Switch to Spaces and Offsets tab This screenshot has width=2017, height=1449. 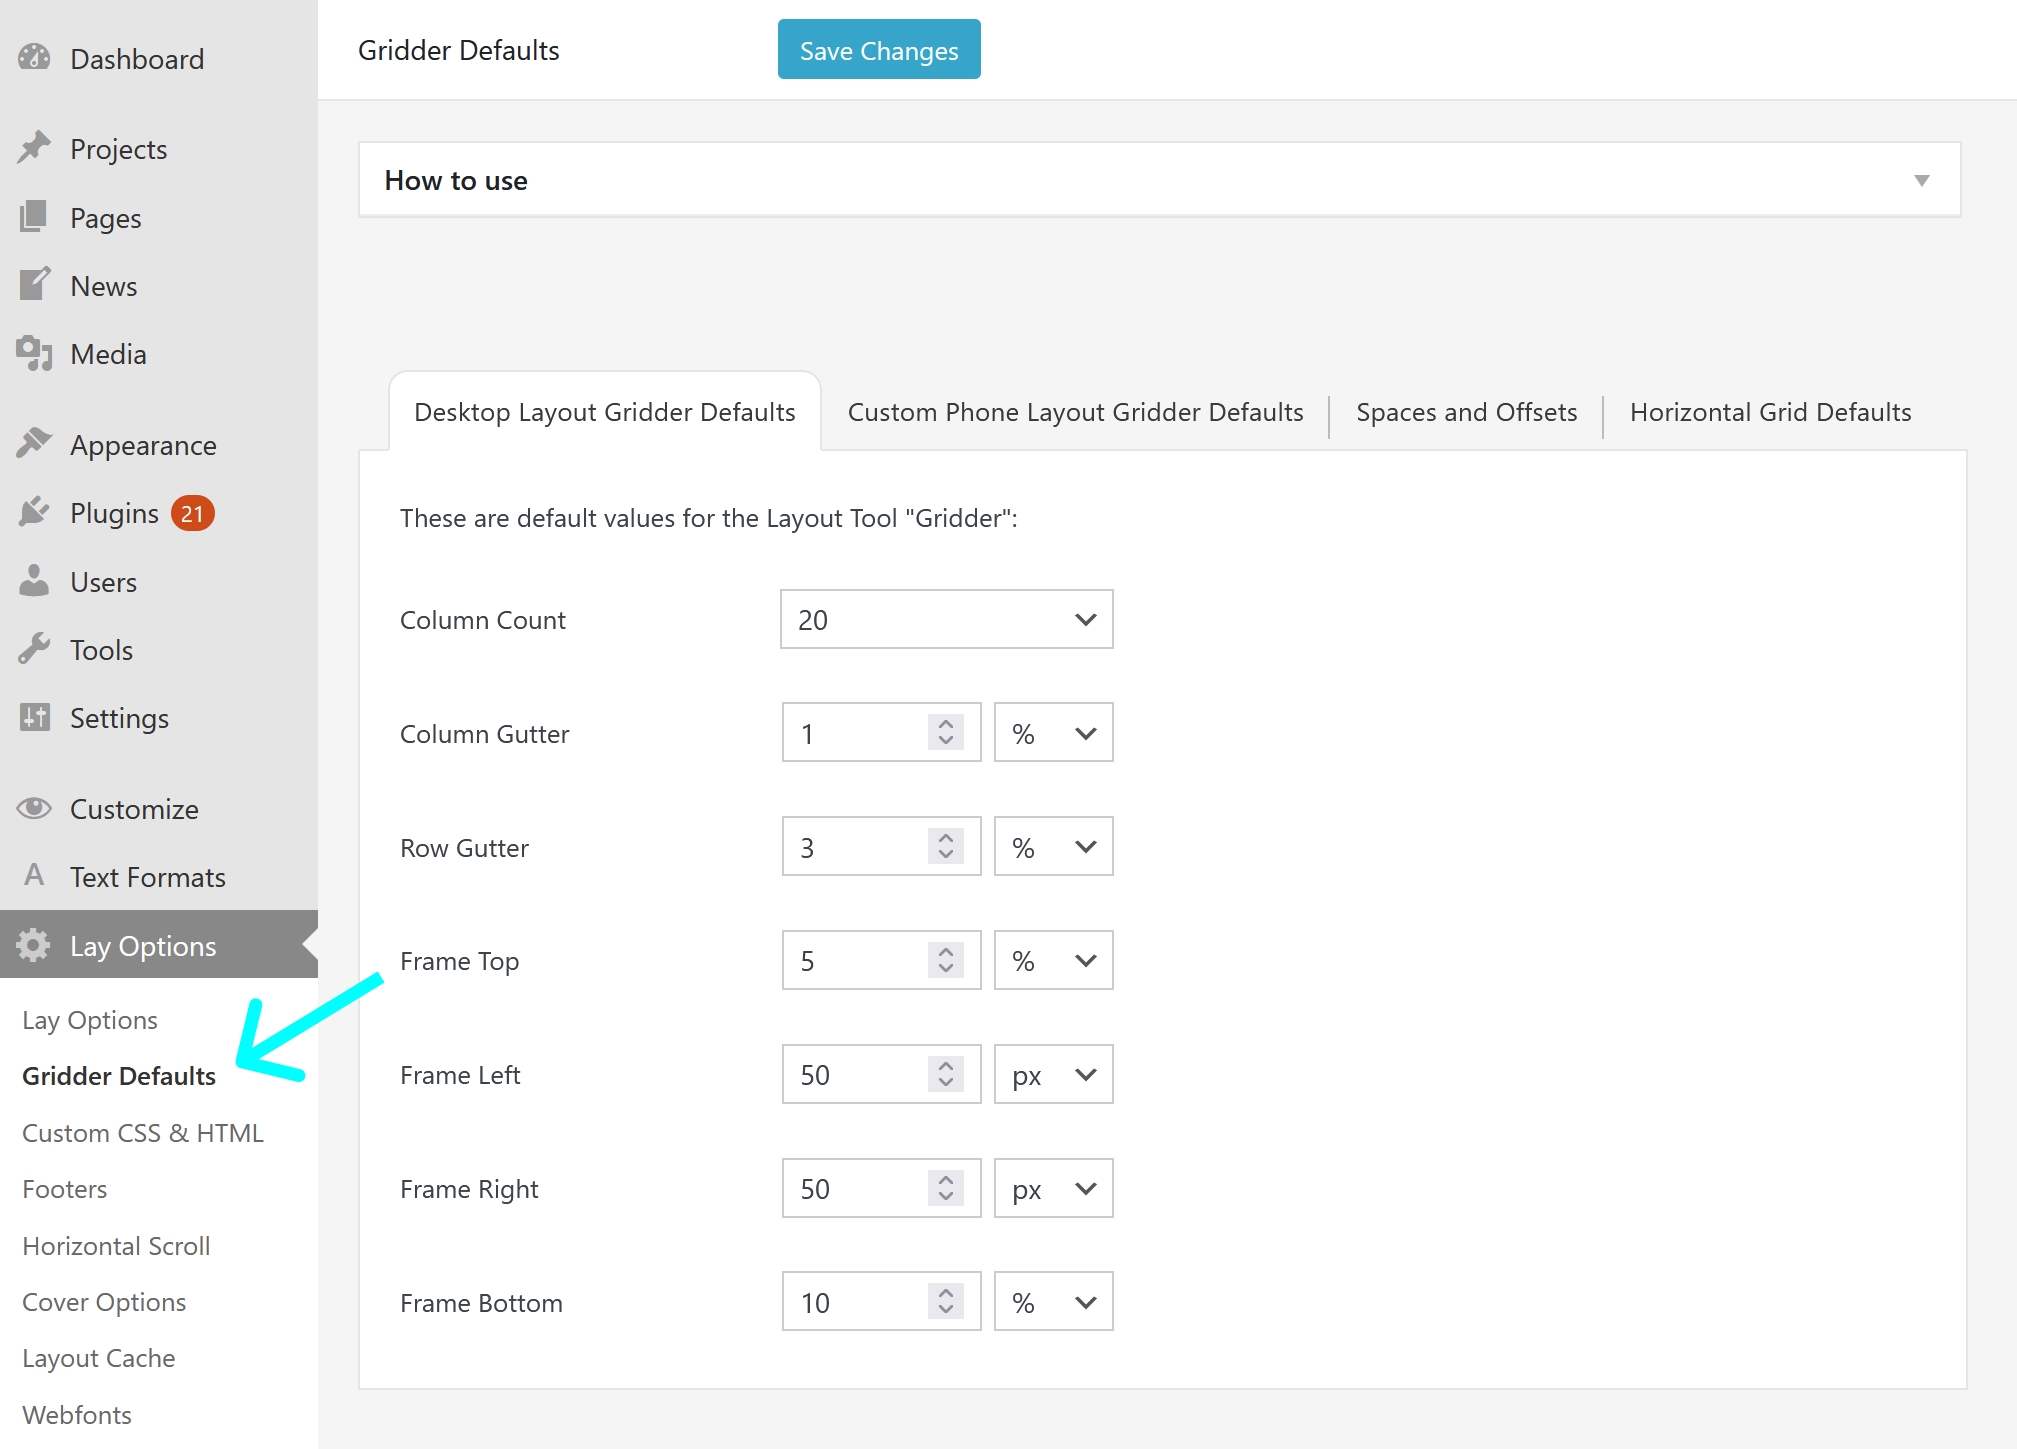[1466, 412]
